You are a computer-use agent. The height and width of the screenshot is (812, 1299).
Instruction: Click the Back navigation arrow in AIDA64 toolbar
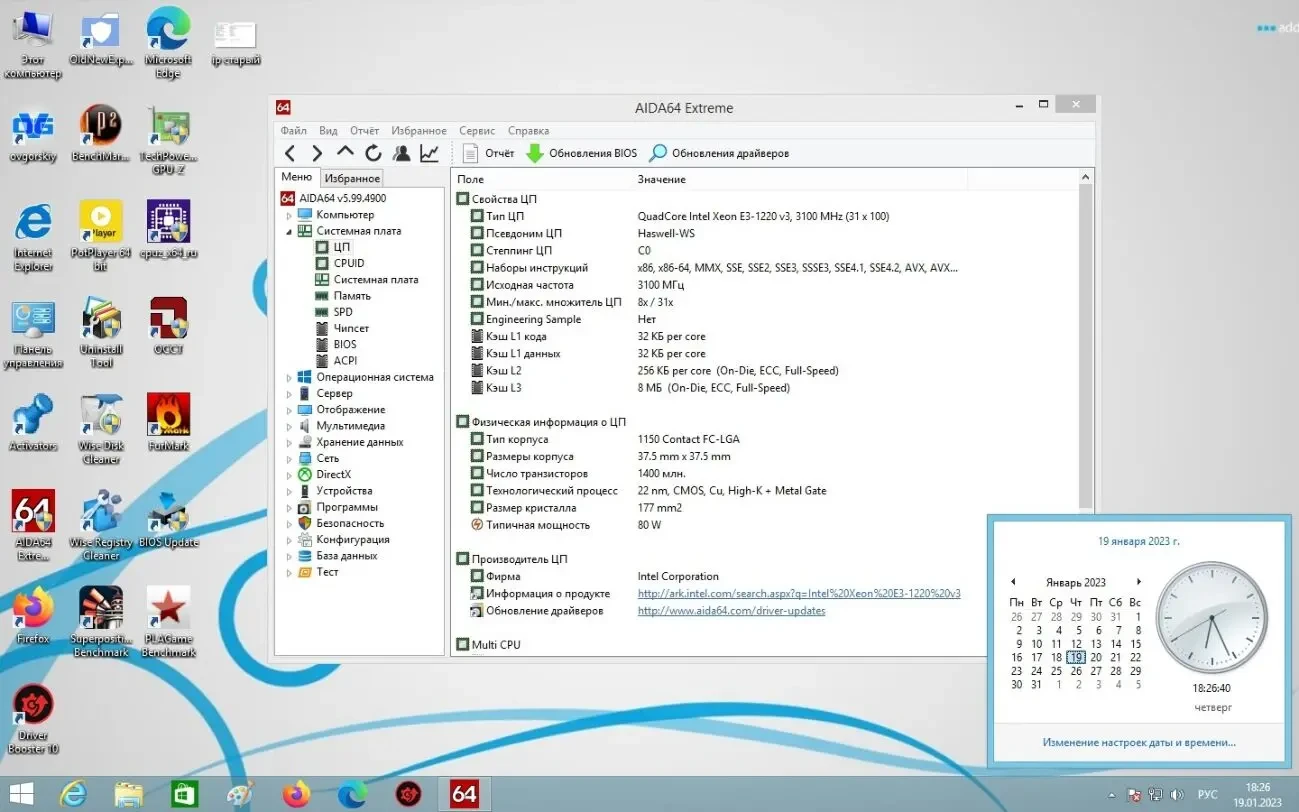[x=289, y=153]
